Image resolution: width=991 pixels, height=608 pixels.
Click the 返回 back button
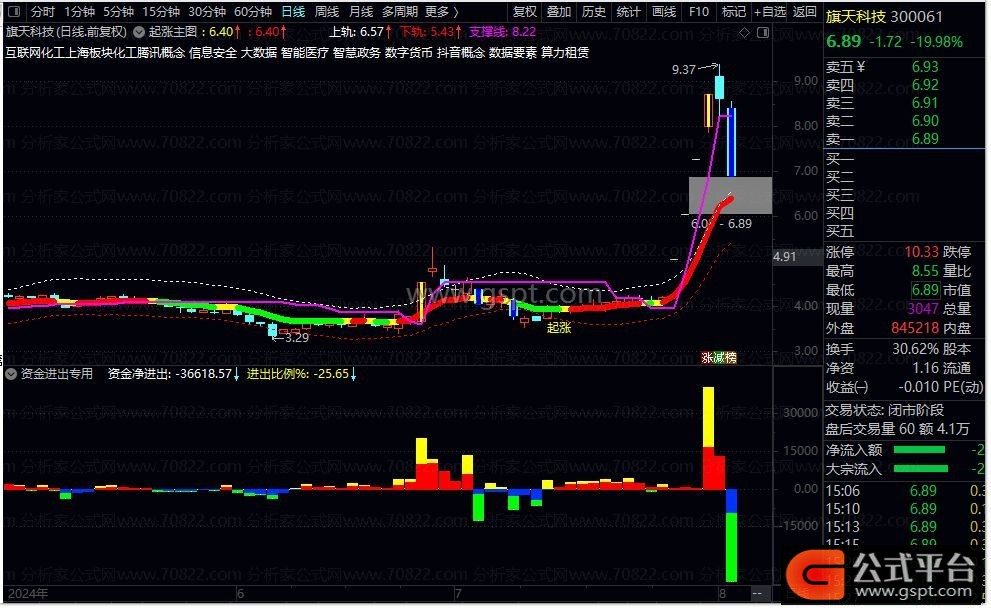(805, 11)
